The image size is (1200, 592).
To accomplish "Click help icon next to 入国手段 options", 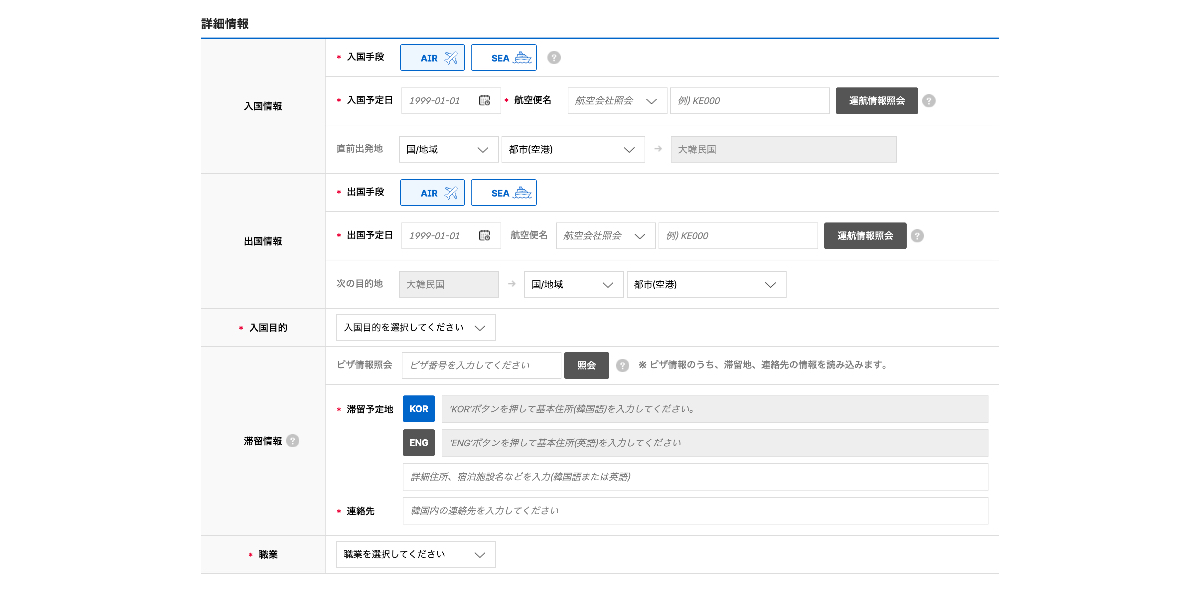I will (554, 58).
